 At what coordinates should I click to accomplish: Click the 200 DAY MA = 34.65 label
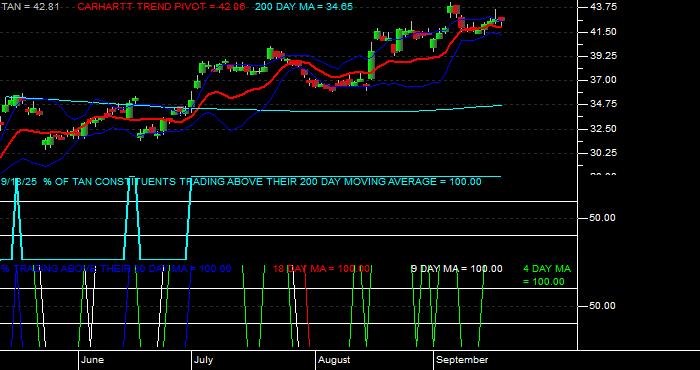tap(304, 7)
